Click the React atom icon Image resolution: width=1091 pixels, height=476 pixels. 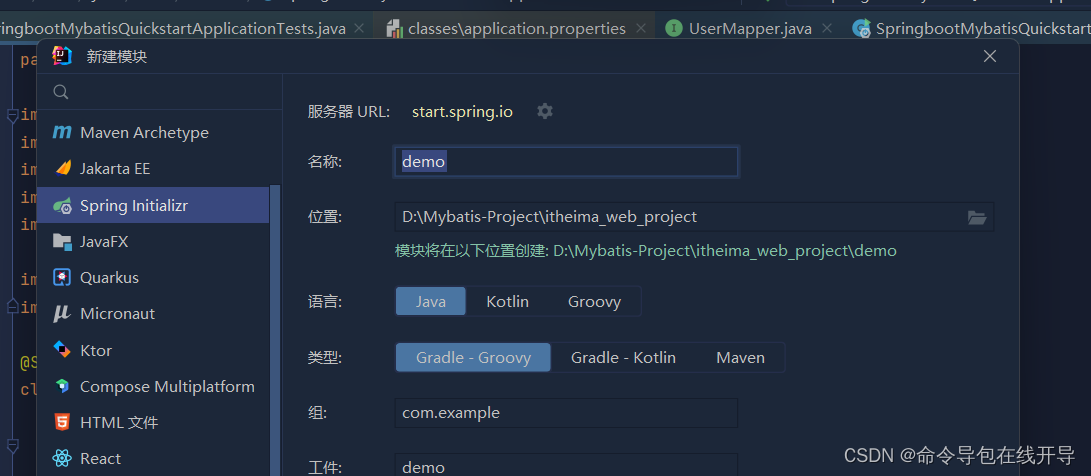pos(62,459)
